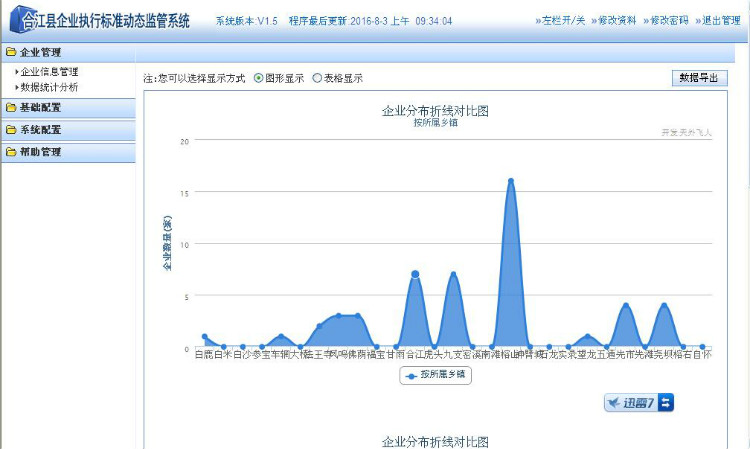The height and width of the screenshot is (449, 750).
Task: Click the 系统配置 folder icon
Action: point(11,130)
